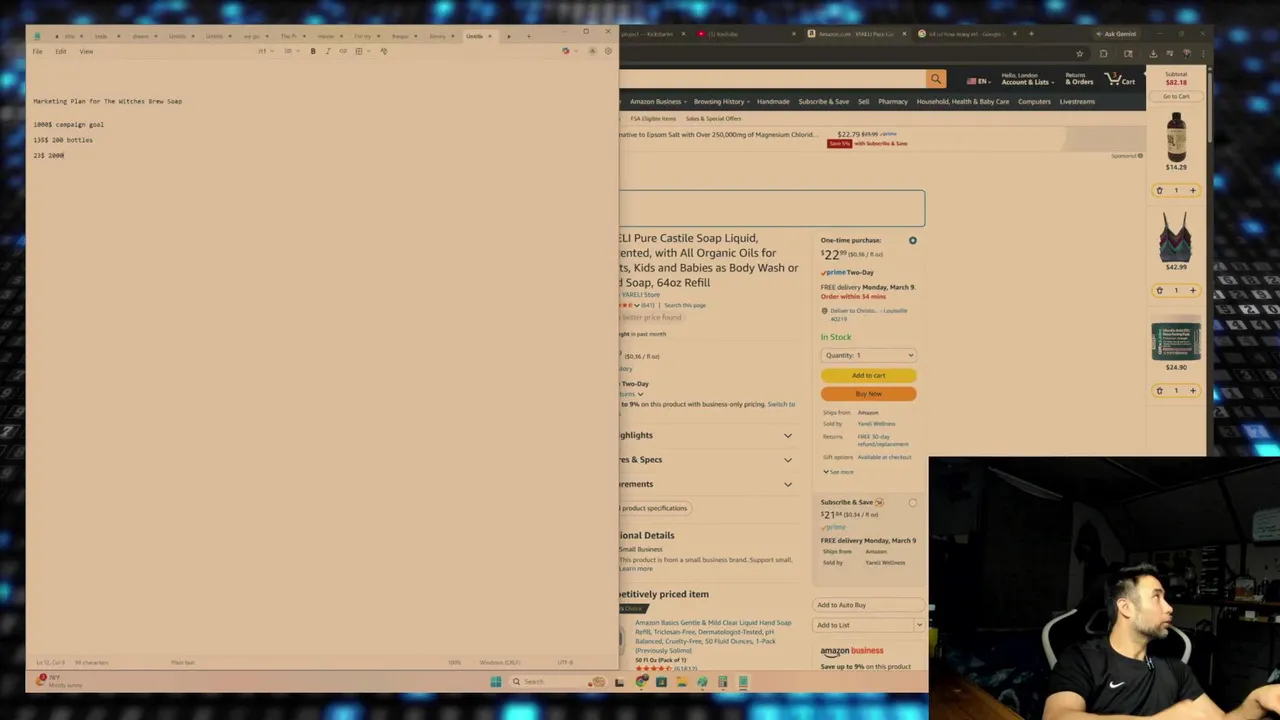Open a new Chrome tab
This screenshot has height=720, width=1280.
(x=1031, y=34)
